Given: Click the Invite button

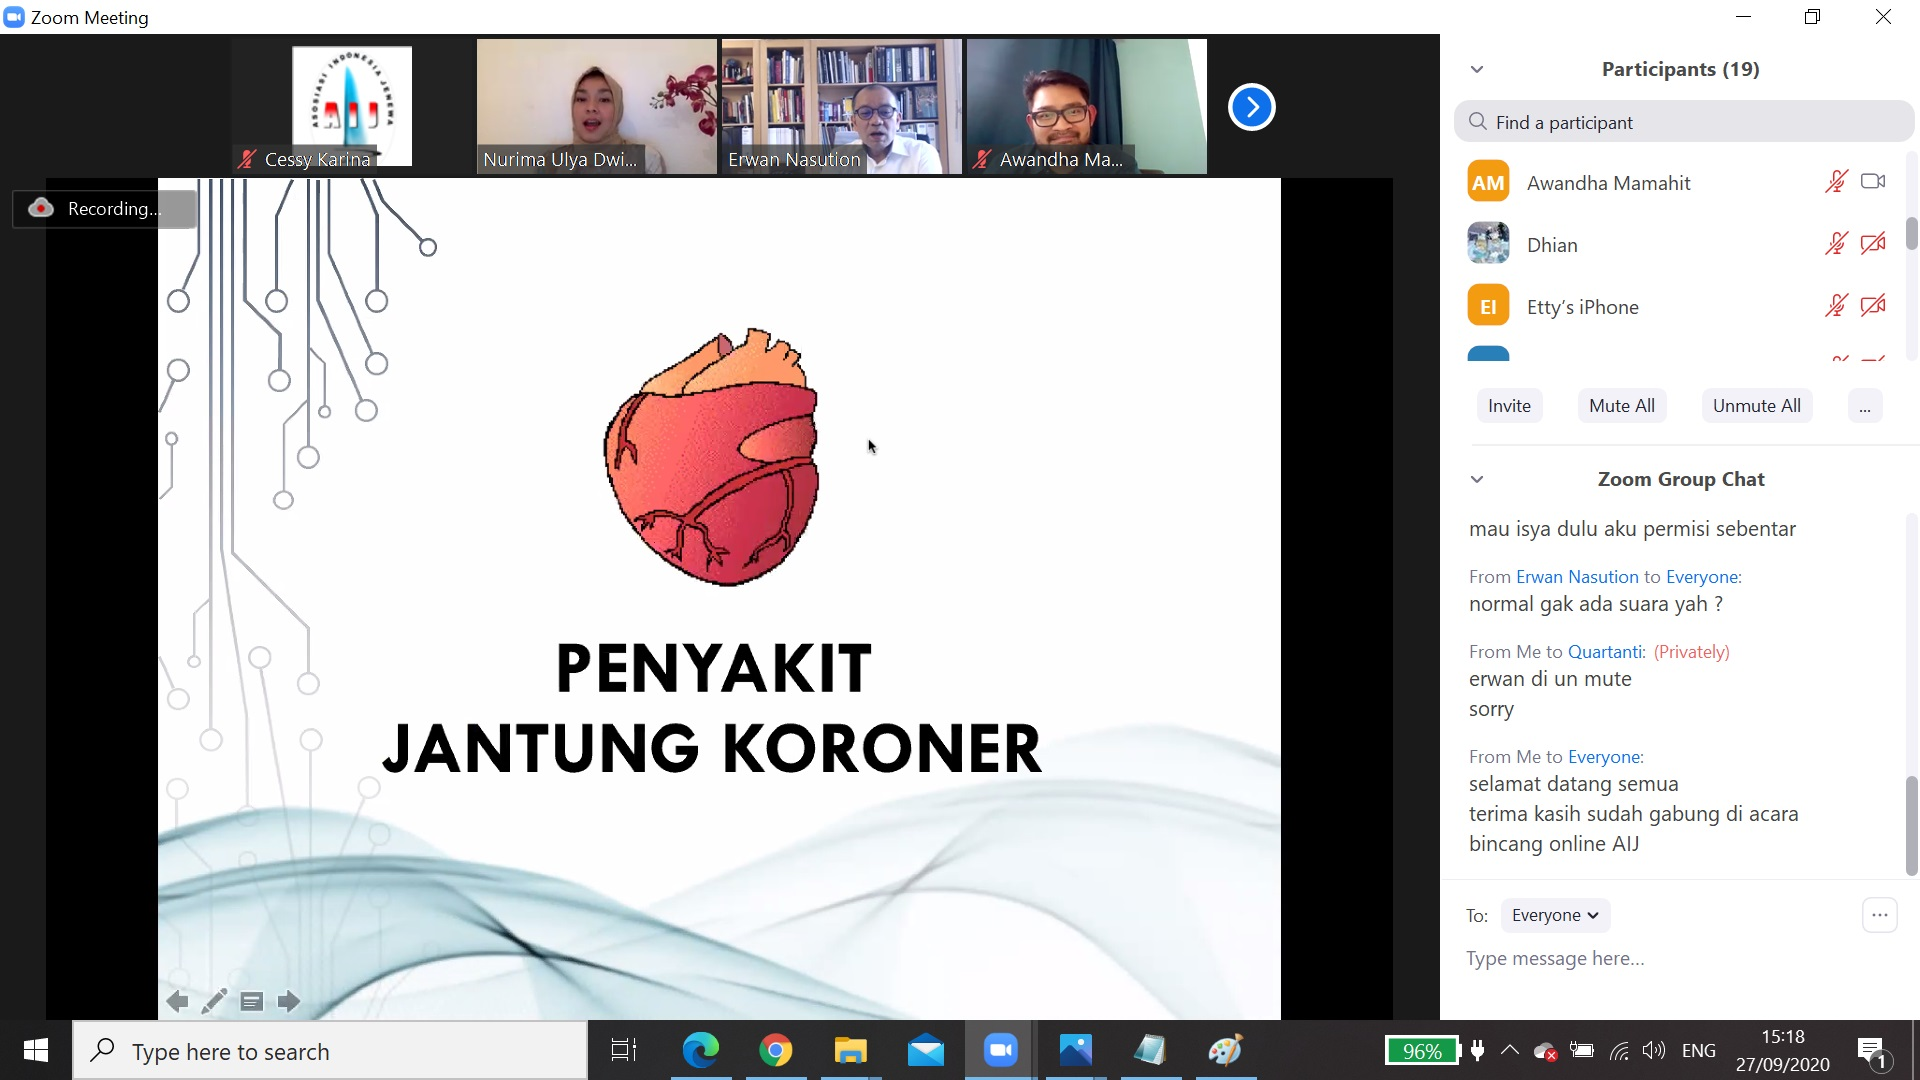Looking at the screenshot, I should 1509,406.
